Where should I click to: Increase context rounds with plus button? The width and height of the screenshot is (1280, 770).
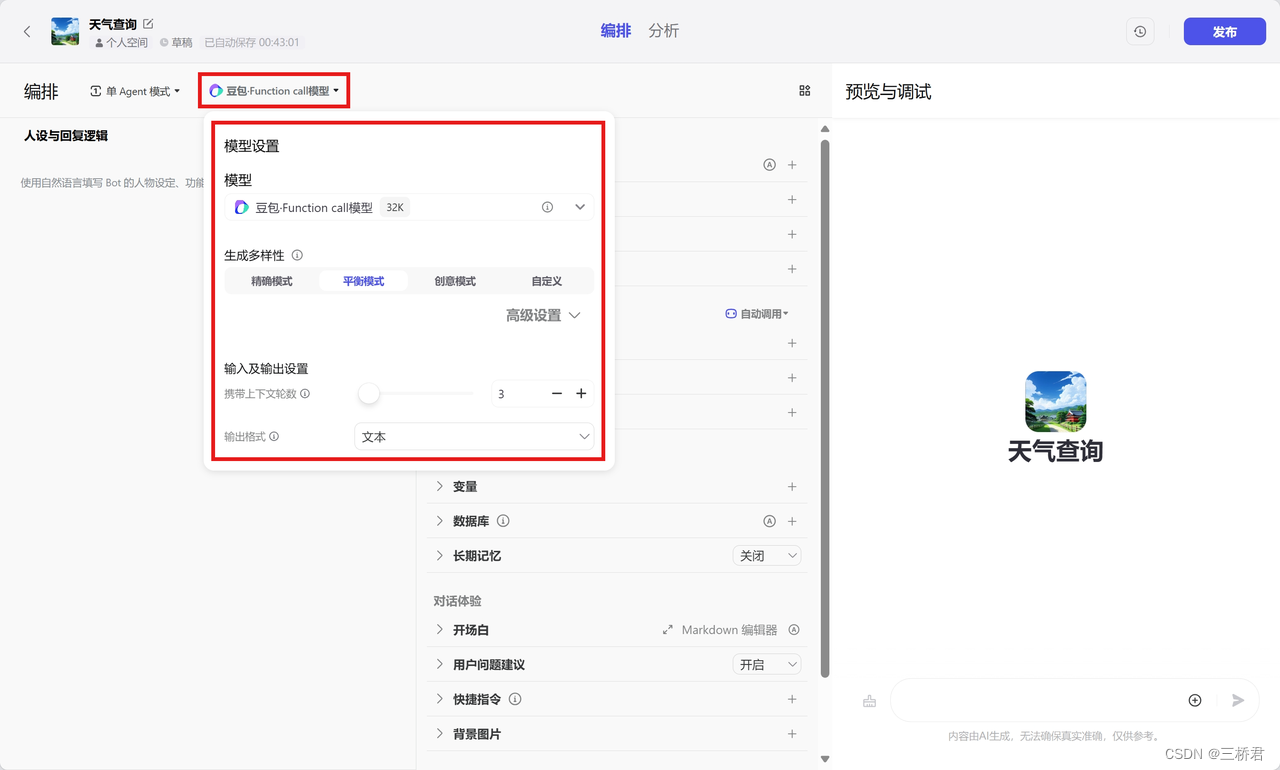(581, 394)
